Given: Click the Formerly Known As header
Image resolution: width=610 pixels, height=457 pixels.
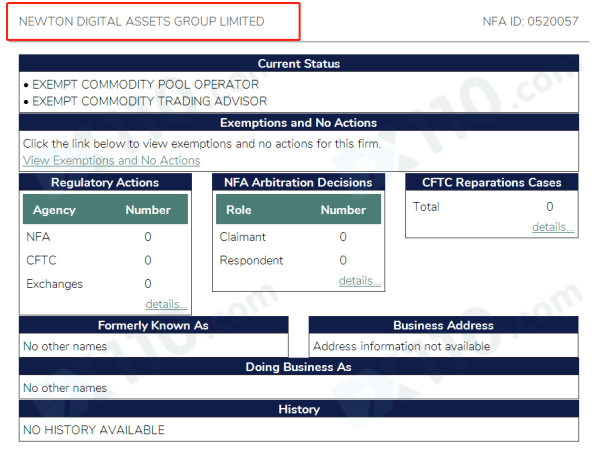Looking at the screenshot, I should coord(153,326).
